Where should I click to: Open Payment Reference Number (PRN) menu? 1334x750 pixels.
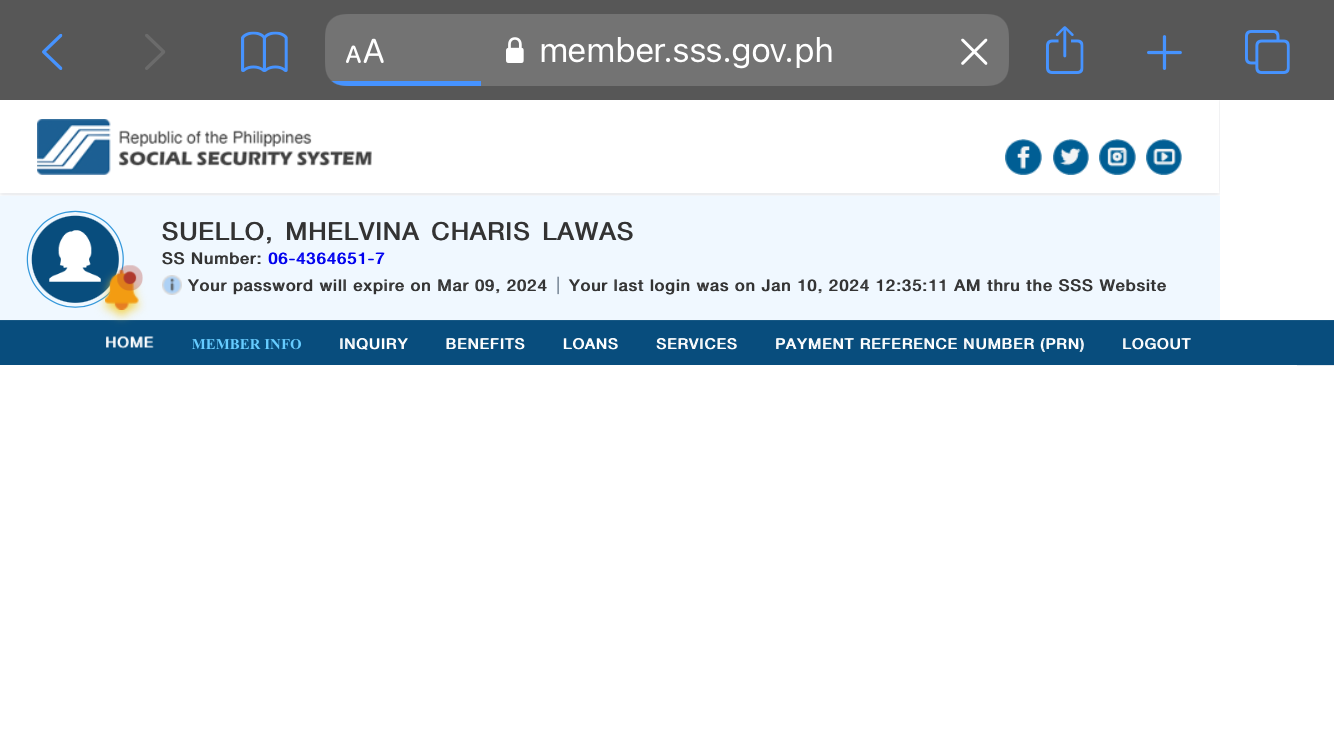pyautogui.click(x=929, y=343)
